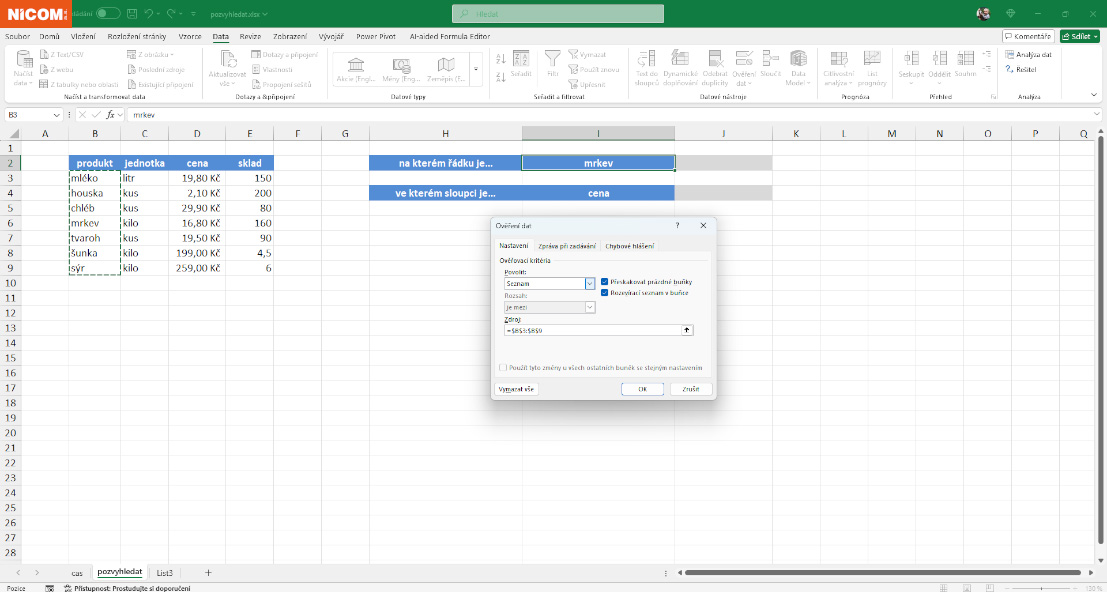The height and width of the screenshot is (594, 1107).
Task: Click the Vymazat vše button
Action: coord(516,389)
